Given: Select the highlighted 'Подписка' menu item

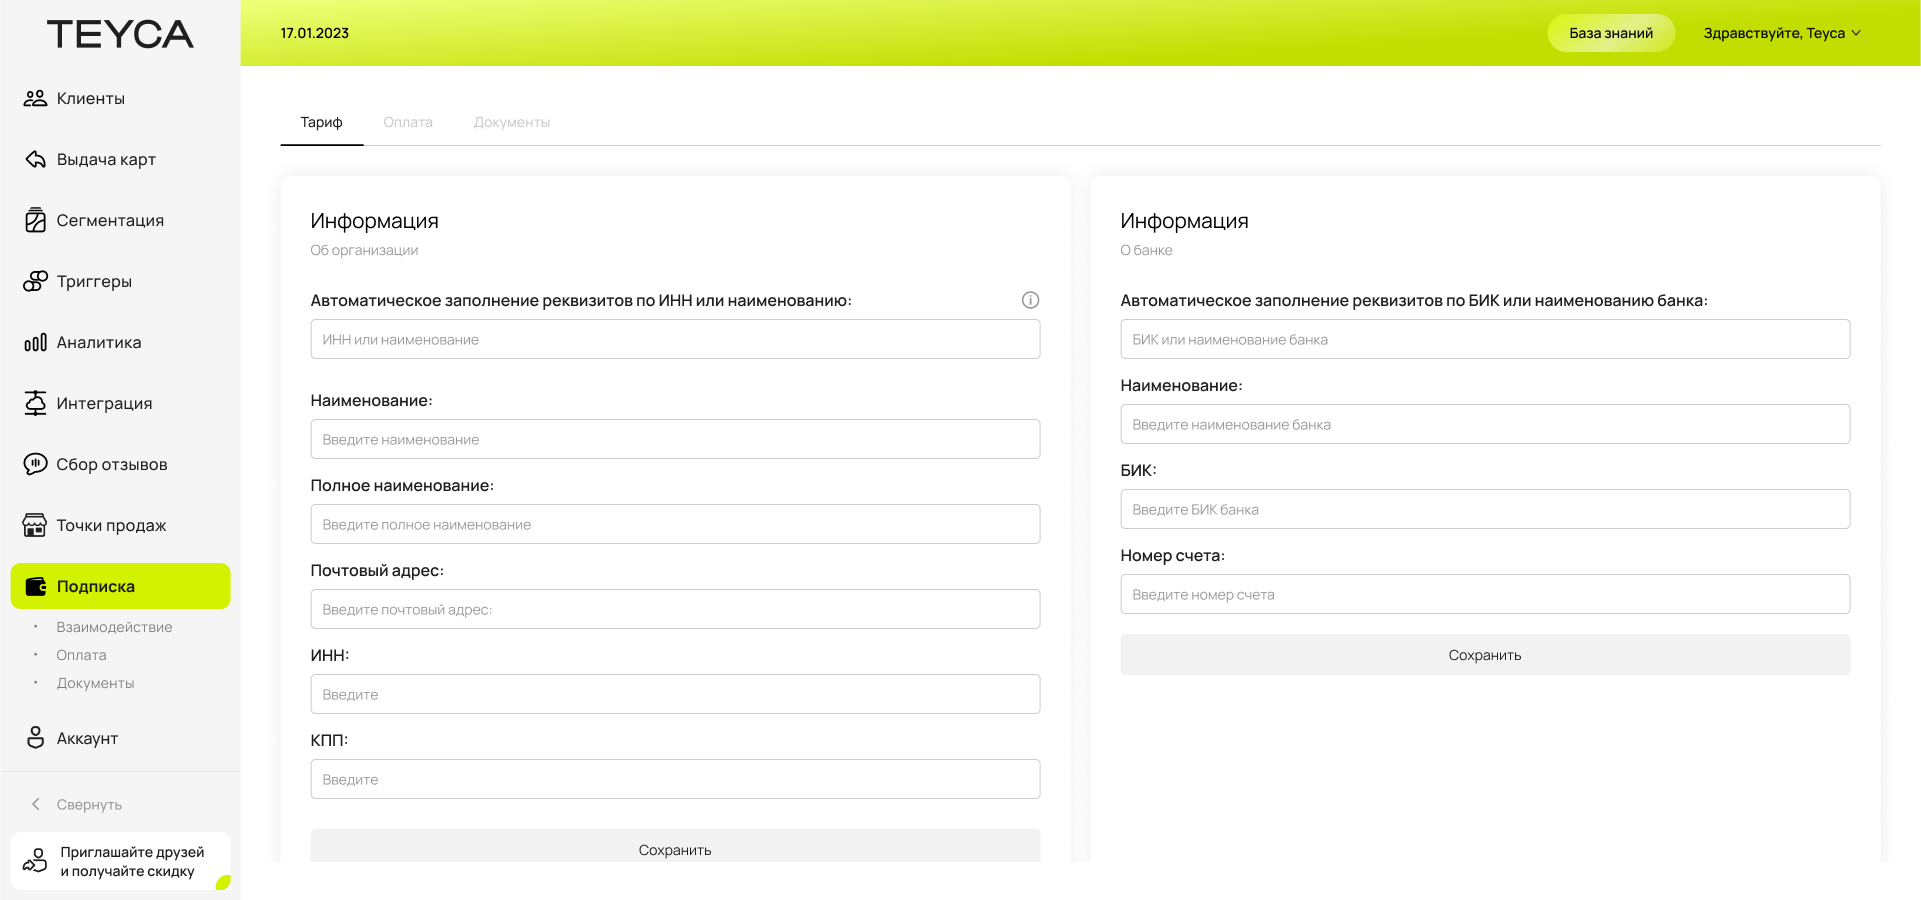Looking at the screenshot, I should point(120,586).
